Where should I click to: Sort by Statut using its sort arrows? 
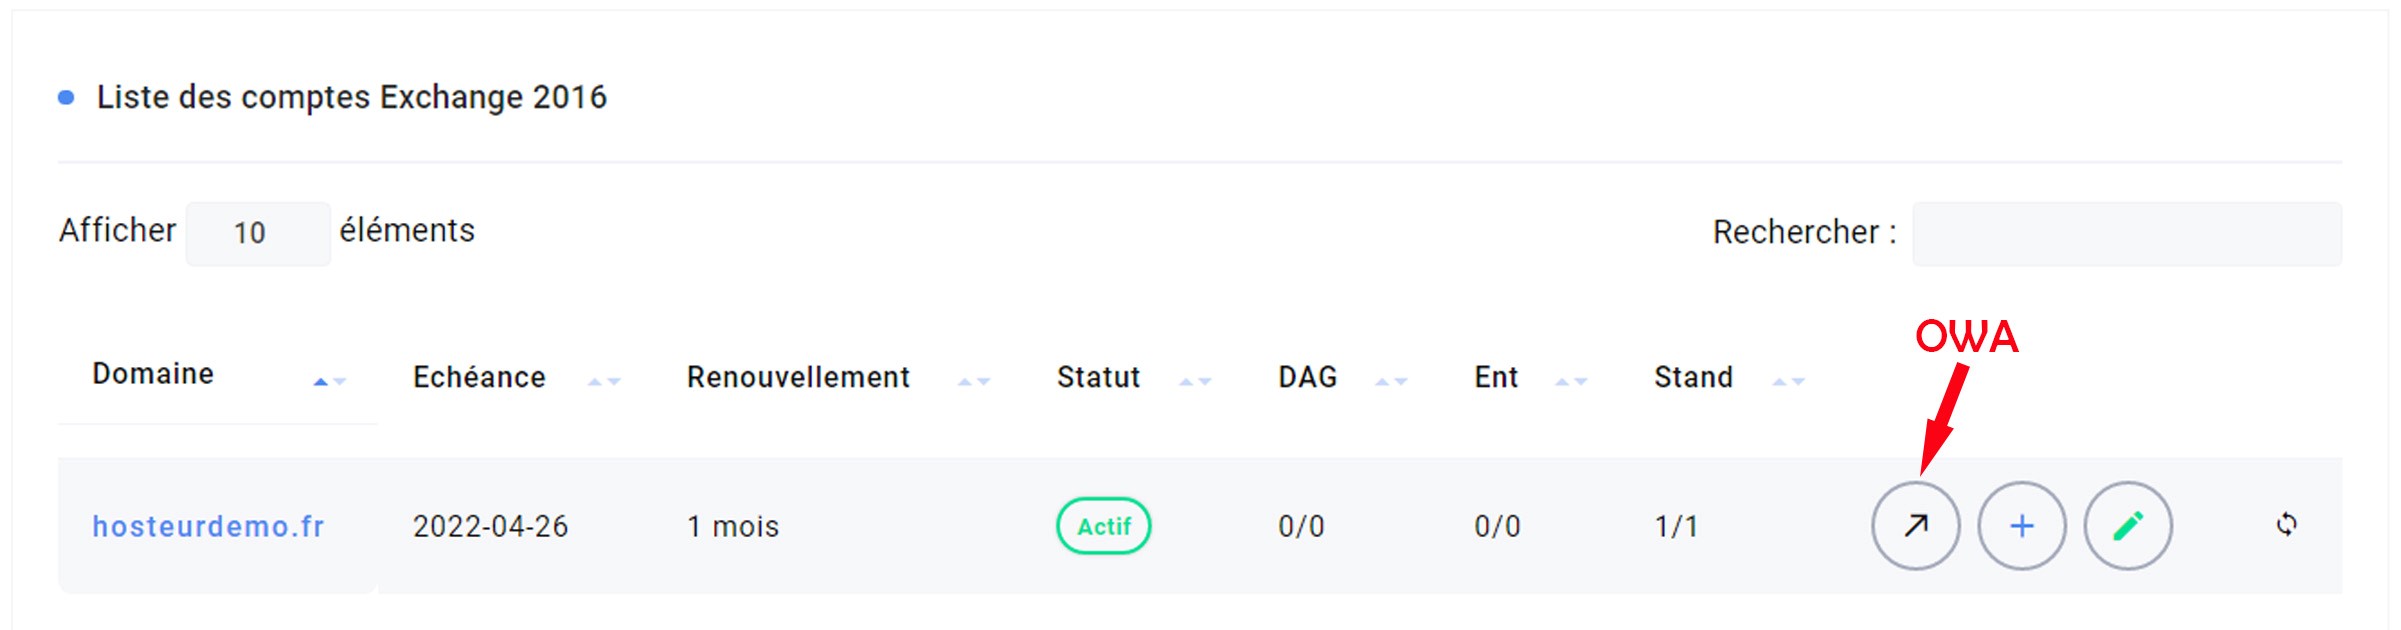tap(1195, 381)
